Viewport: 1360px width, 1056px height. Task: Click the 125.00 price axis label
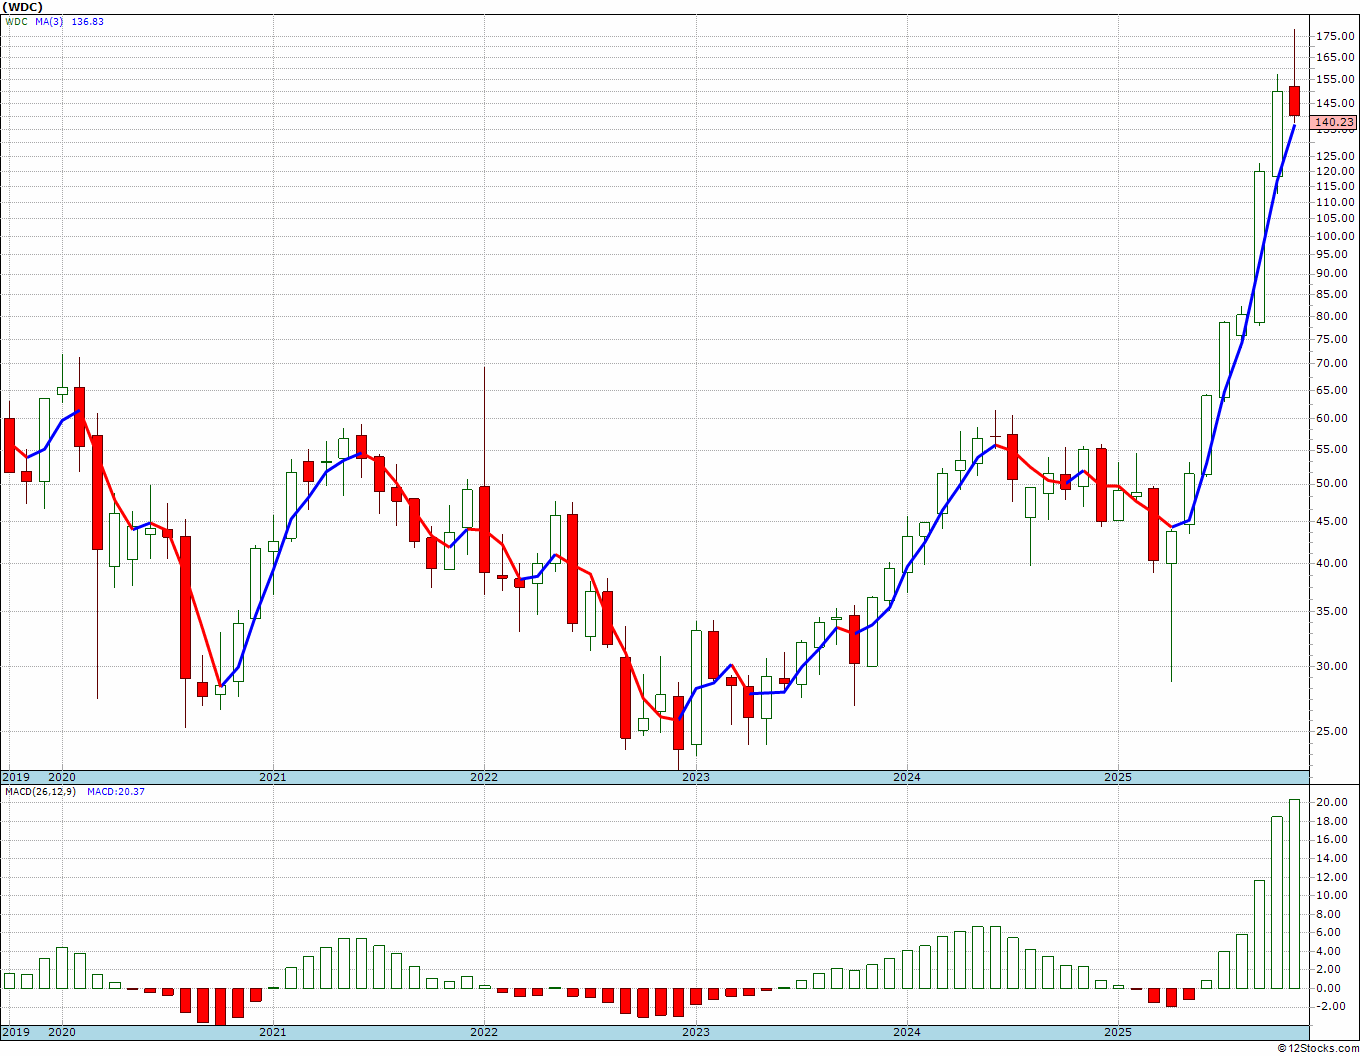(x=1335, y=156)
